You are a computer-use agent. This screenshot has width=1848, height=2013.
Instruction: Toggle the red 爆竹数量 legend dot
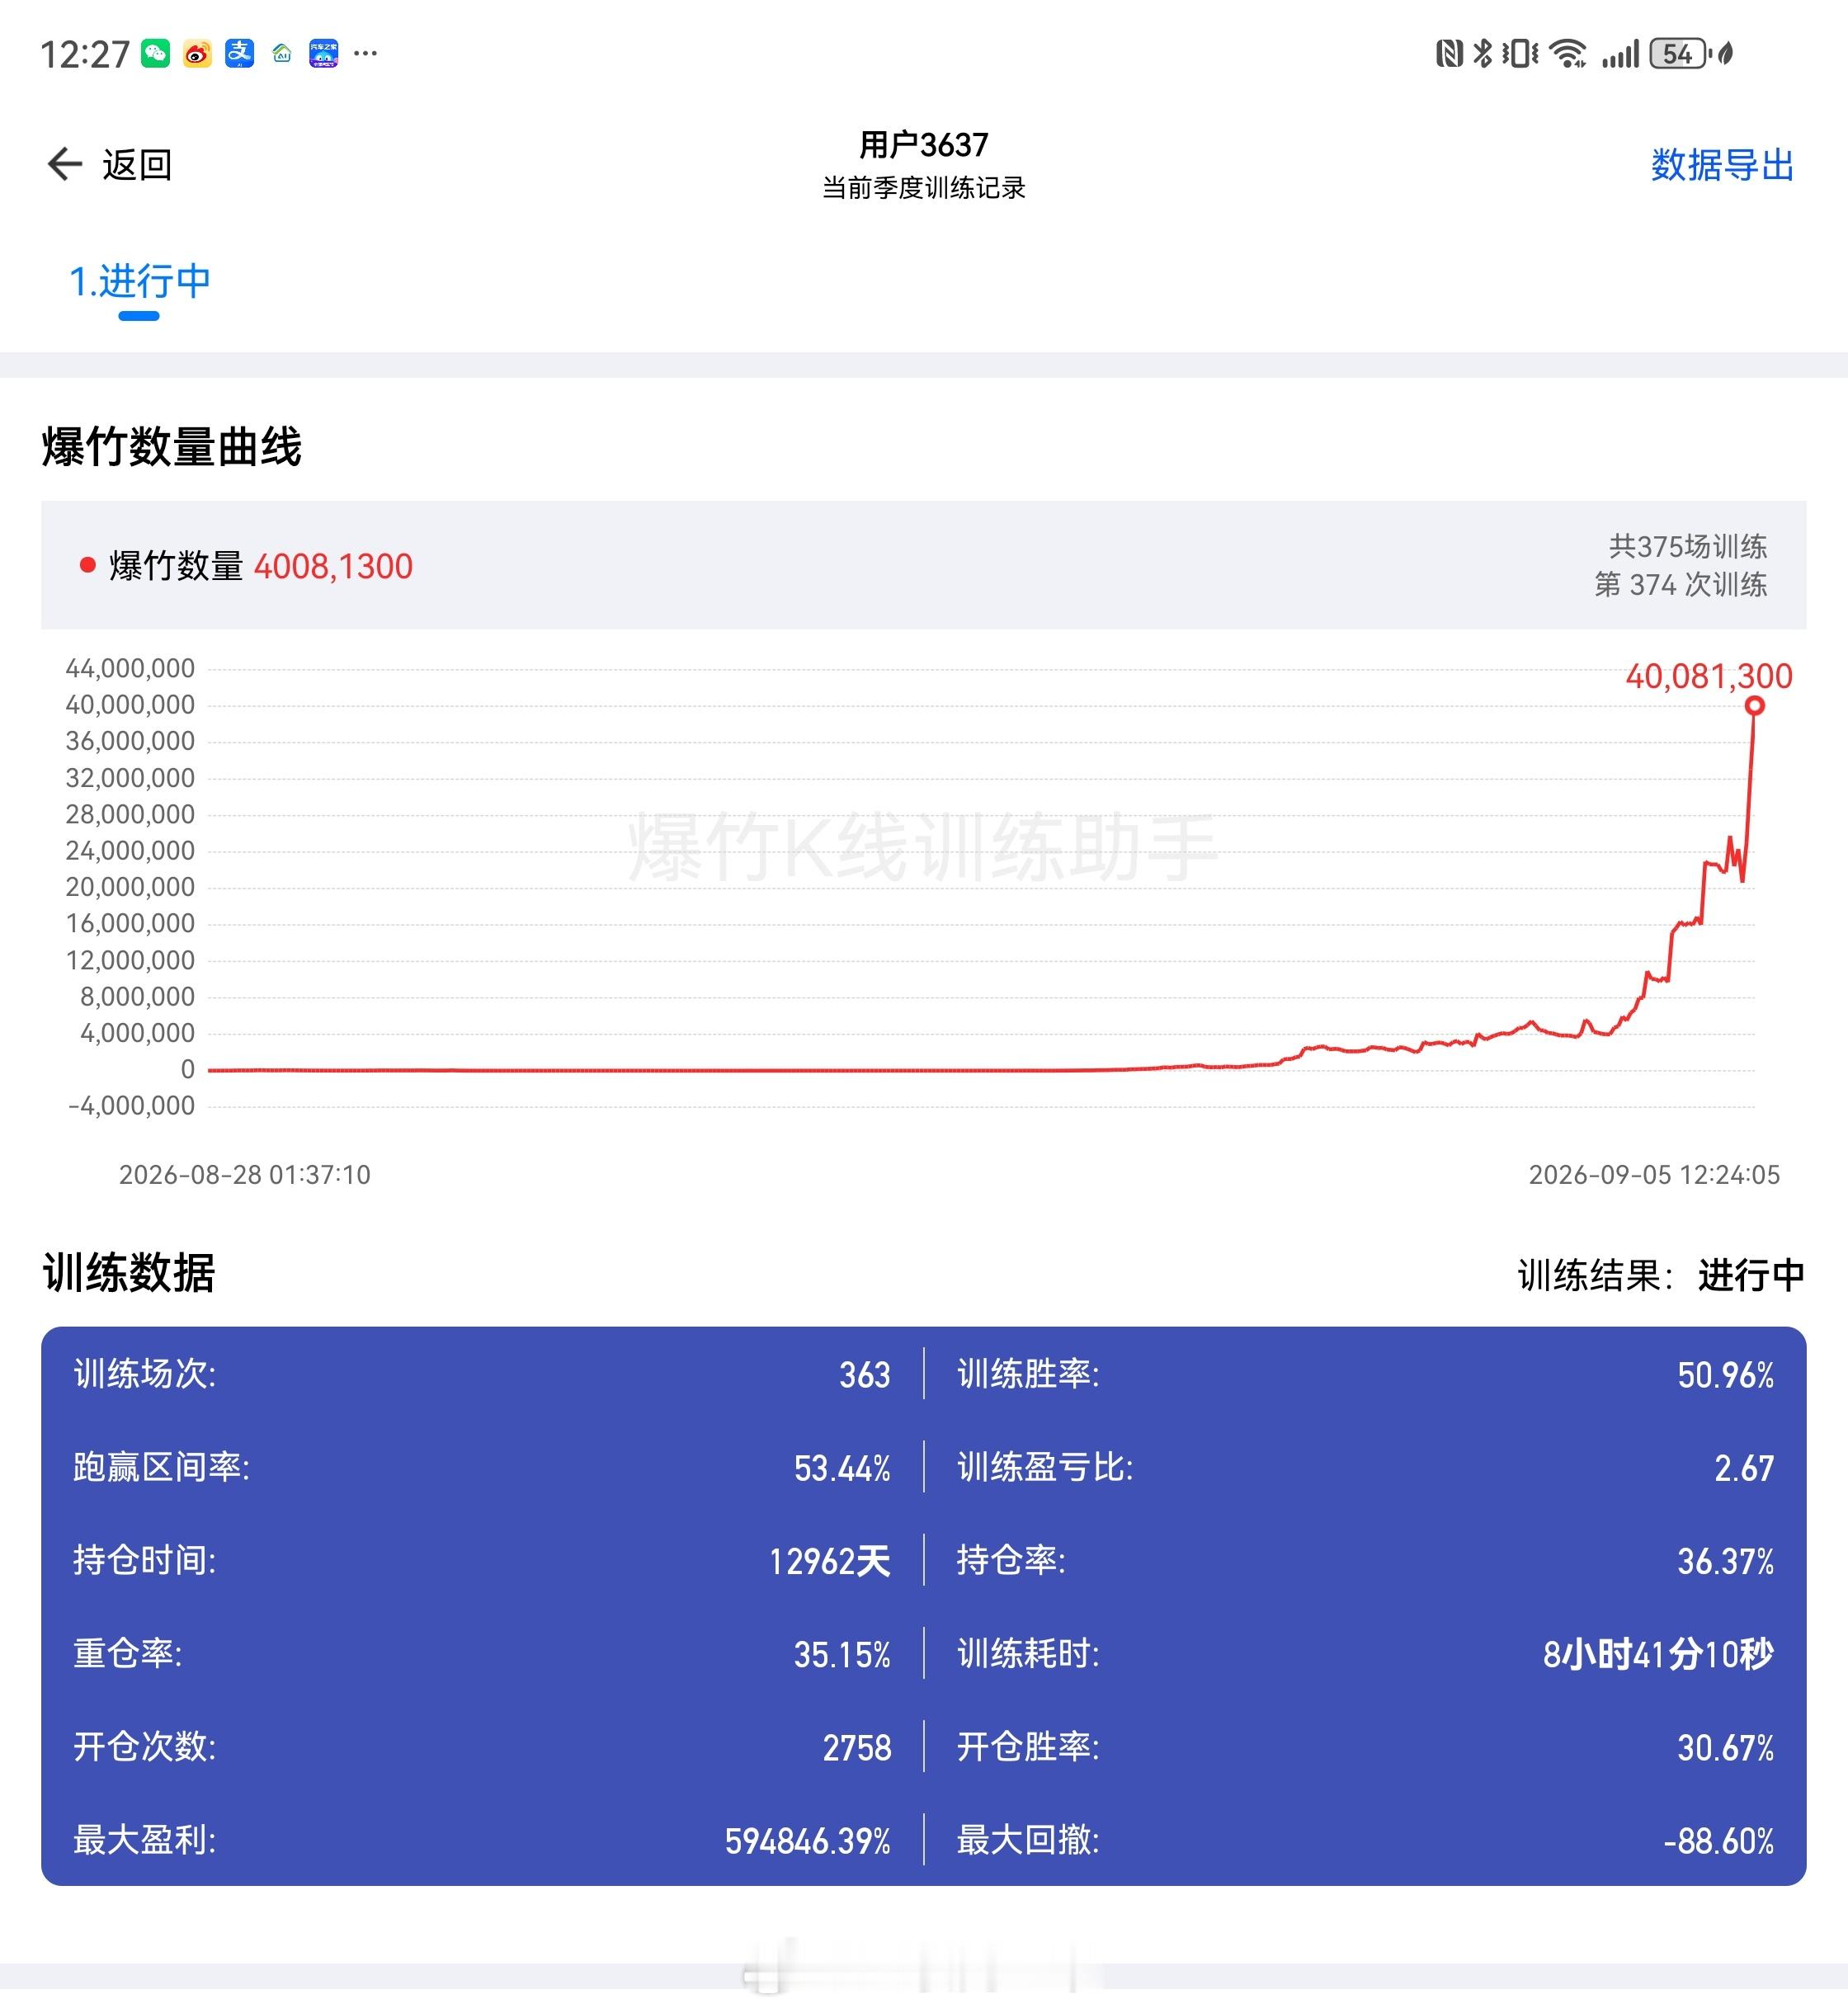(88, 566)
